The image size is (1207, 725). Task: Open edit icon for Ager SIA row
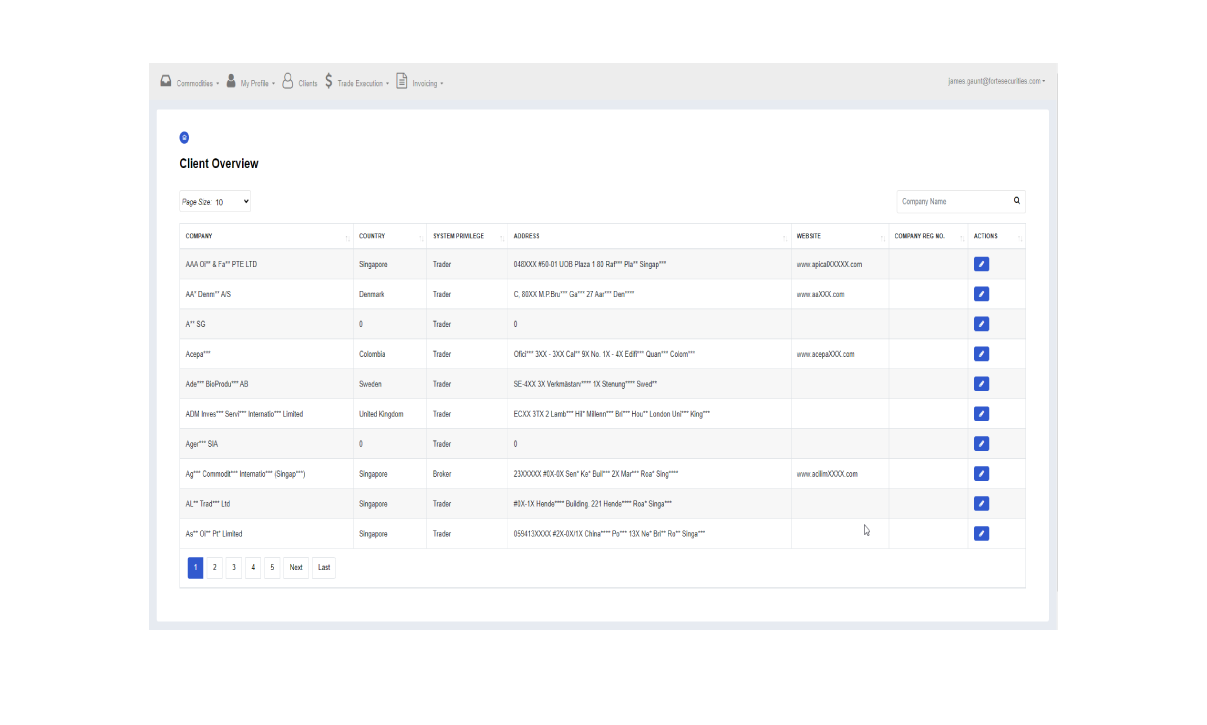[981, 444]
